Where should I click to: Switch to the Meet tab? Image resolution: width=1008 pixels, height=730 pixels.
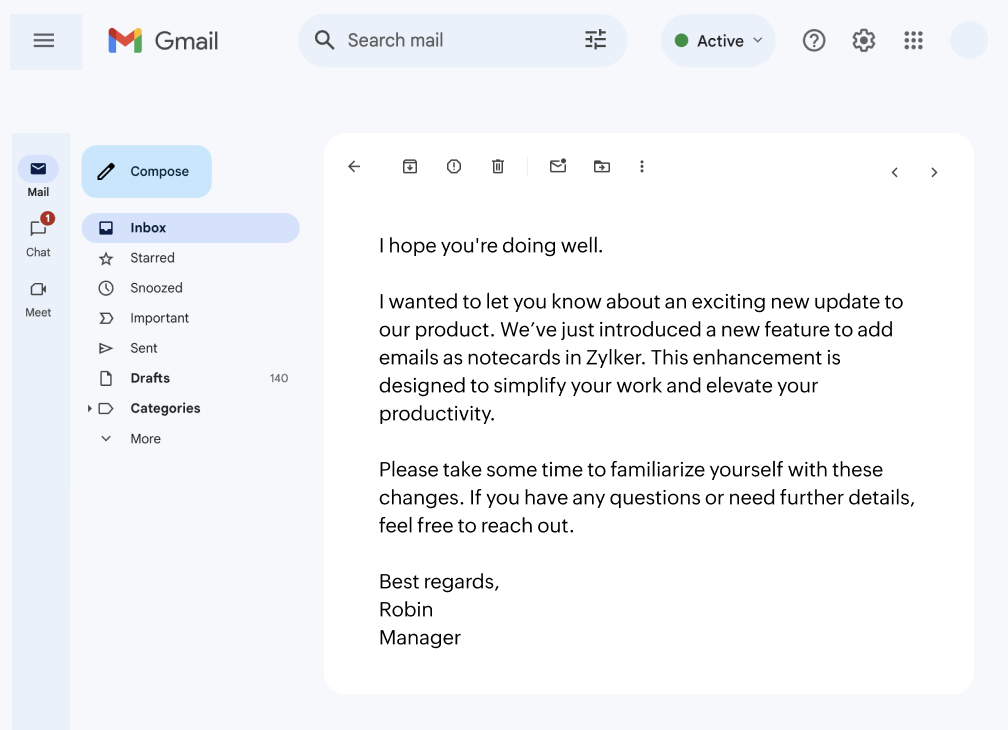point(38,296)
